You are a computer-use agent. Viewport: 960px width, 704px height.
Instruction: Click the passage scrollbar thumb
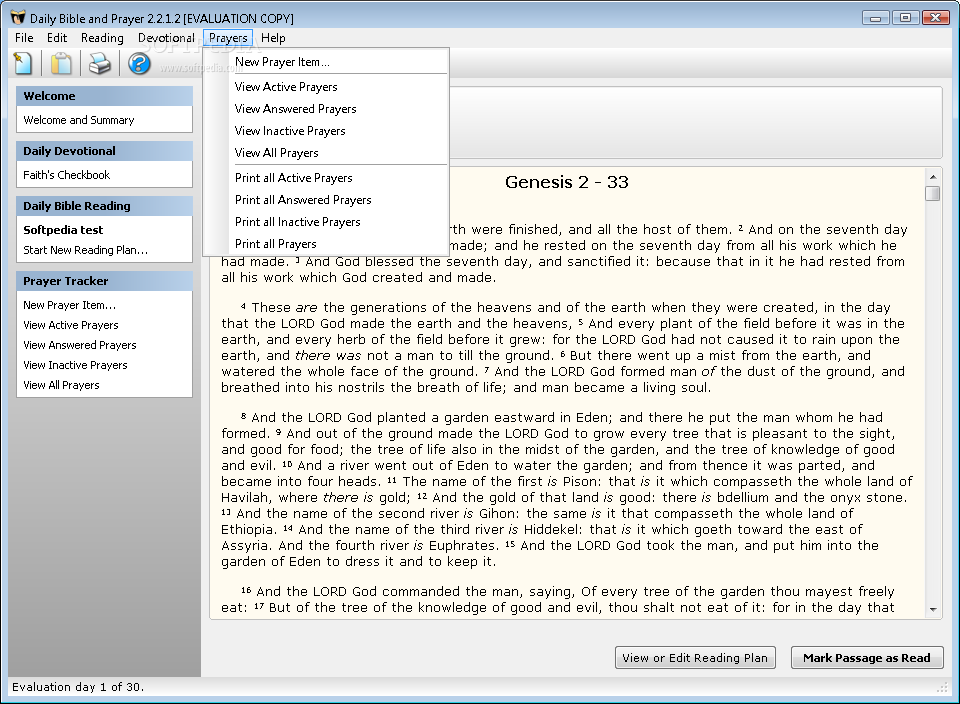pyautogui.click(x=932, y=193)
